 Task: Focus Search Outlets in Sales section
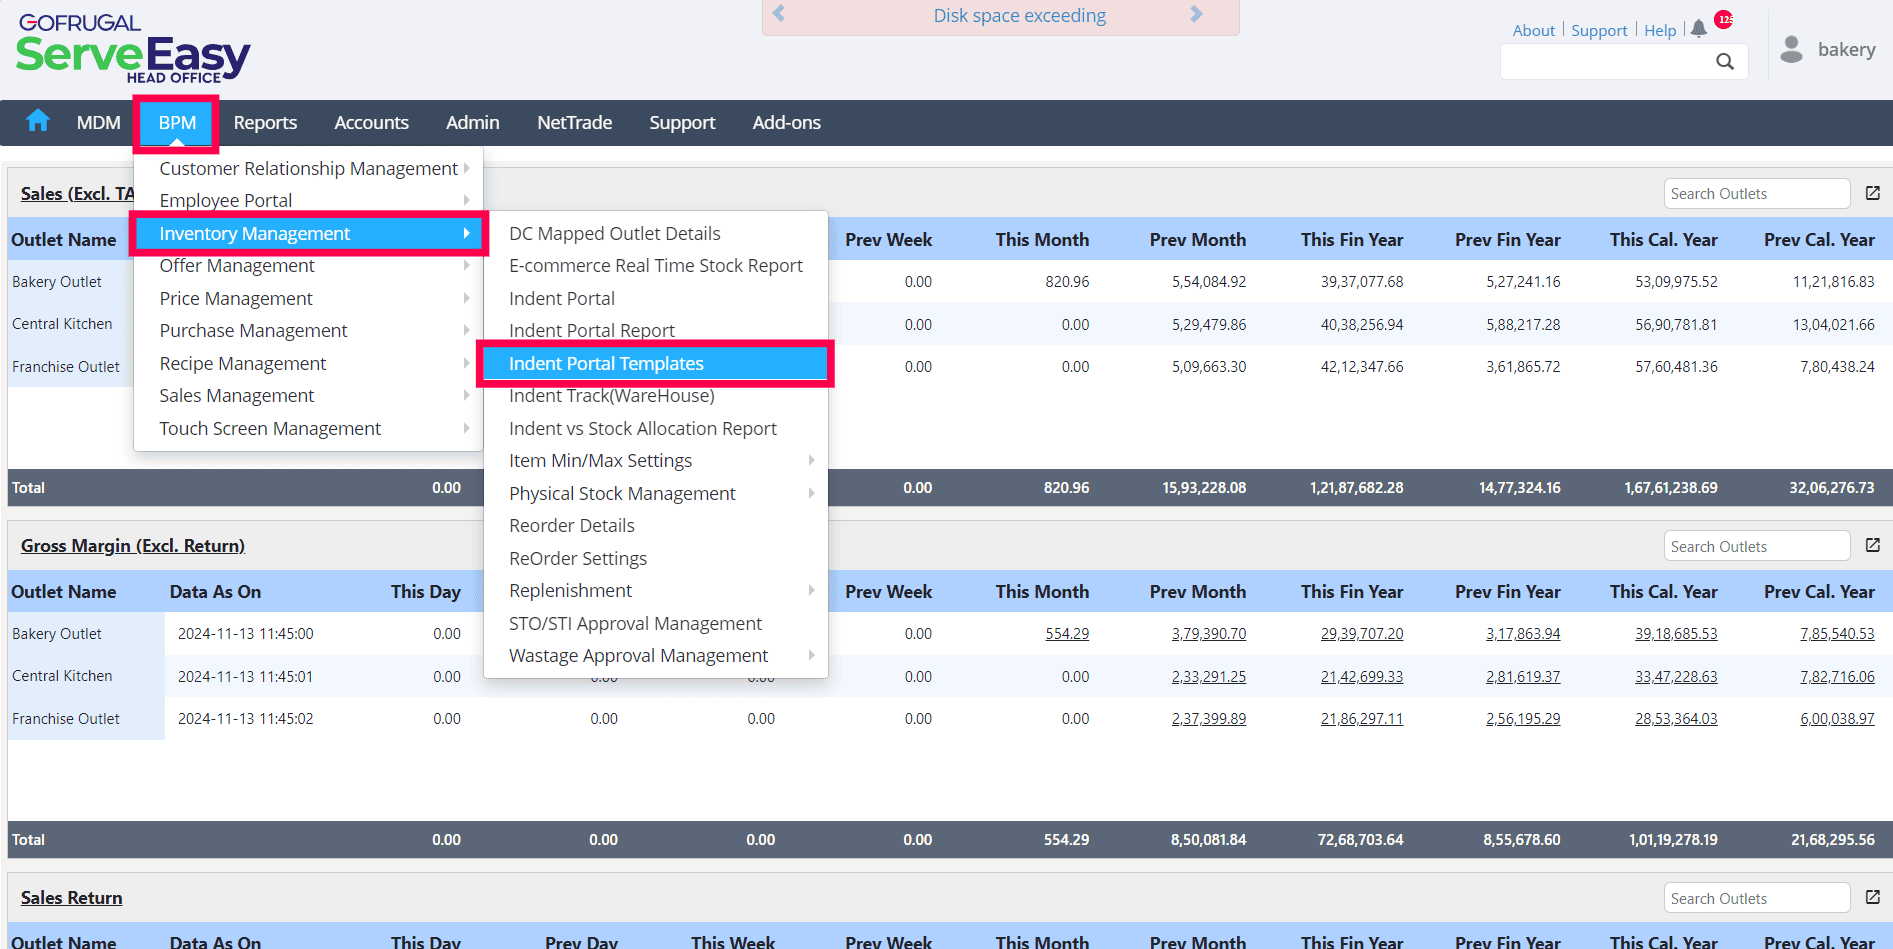(x=1757, y=193)
